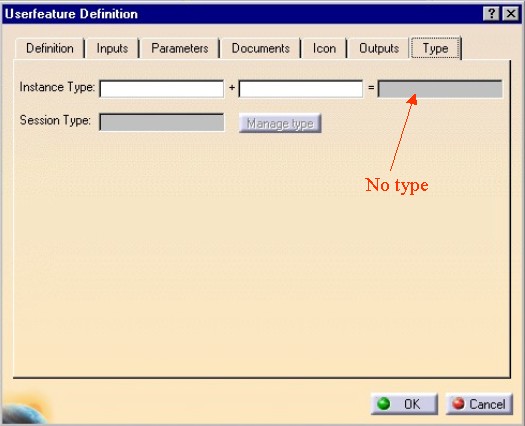The image size is (525, 426).
Task: Confirm with the OK button
Action: 404,404
